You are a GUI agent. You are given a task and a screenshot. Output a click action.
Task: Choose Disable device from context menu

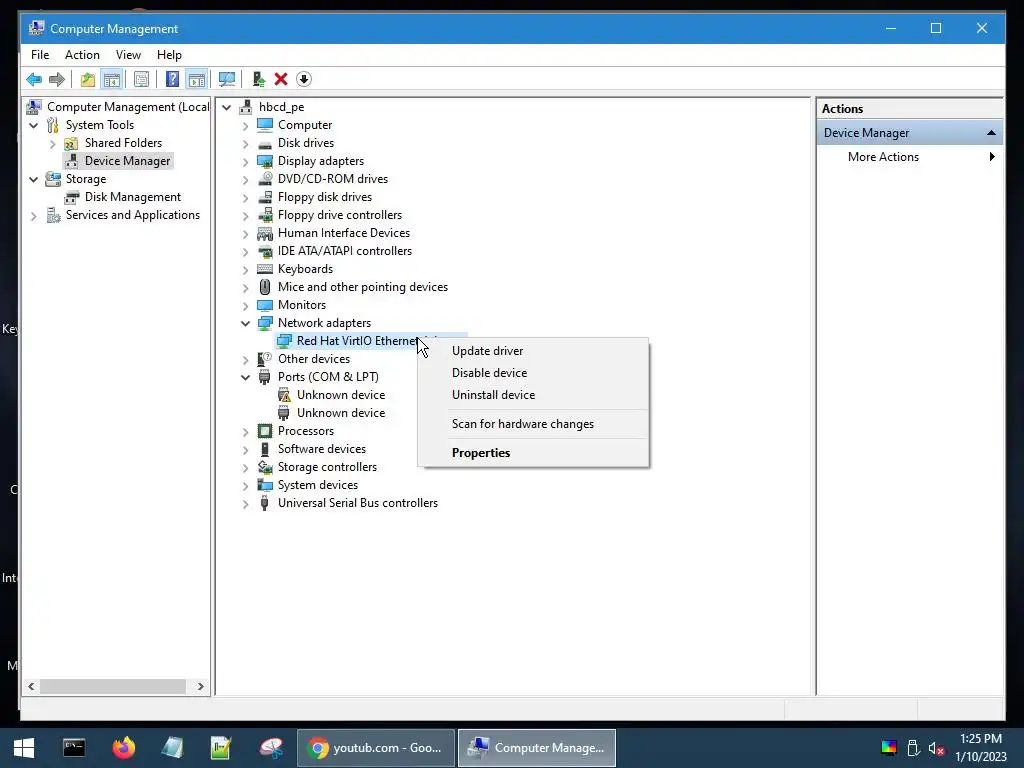tap(533, 373)
